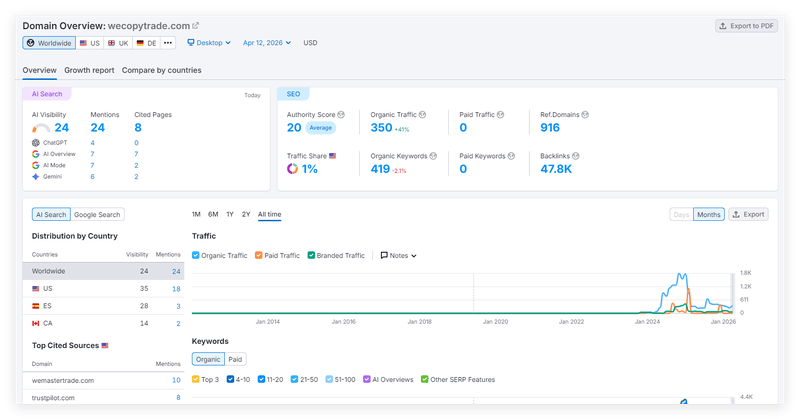Select AI Search distribution toggle

51,215
